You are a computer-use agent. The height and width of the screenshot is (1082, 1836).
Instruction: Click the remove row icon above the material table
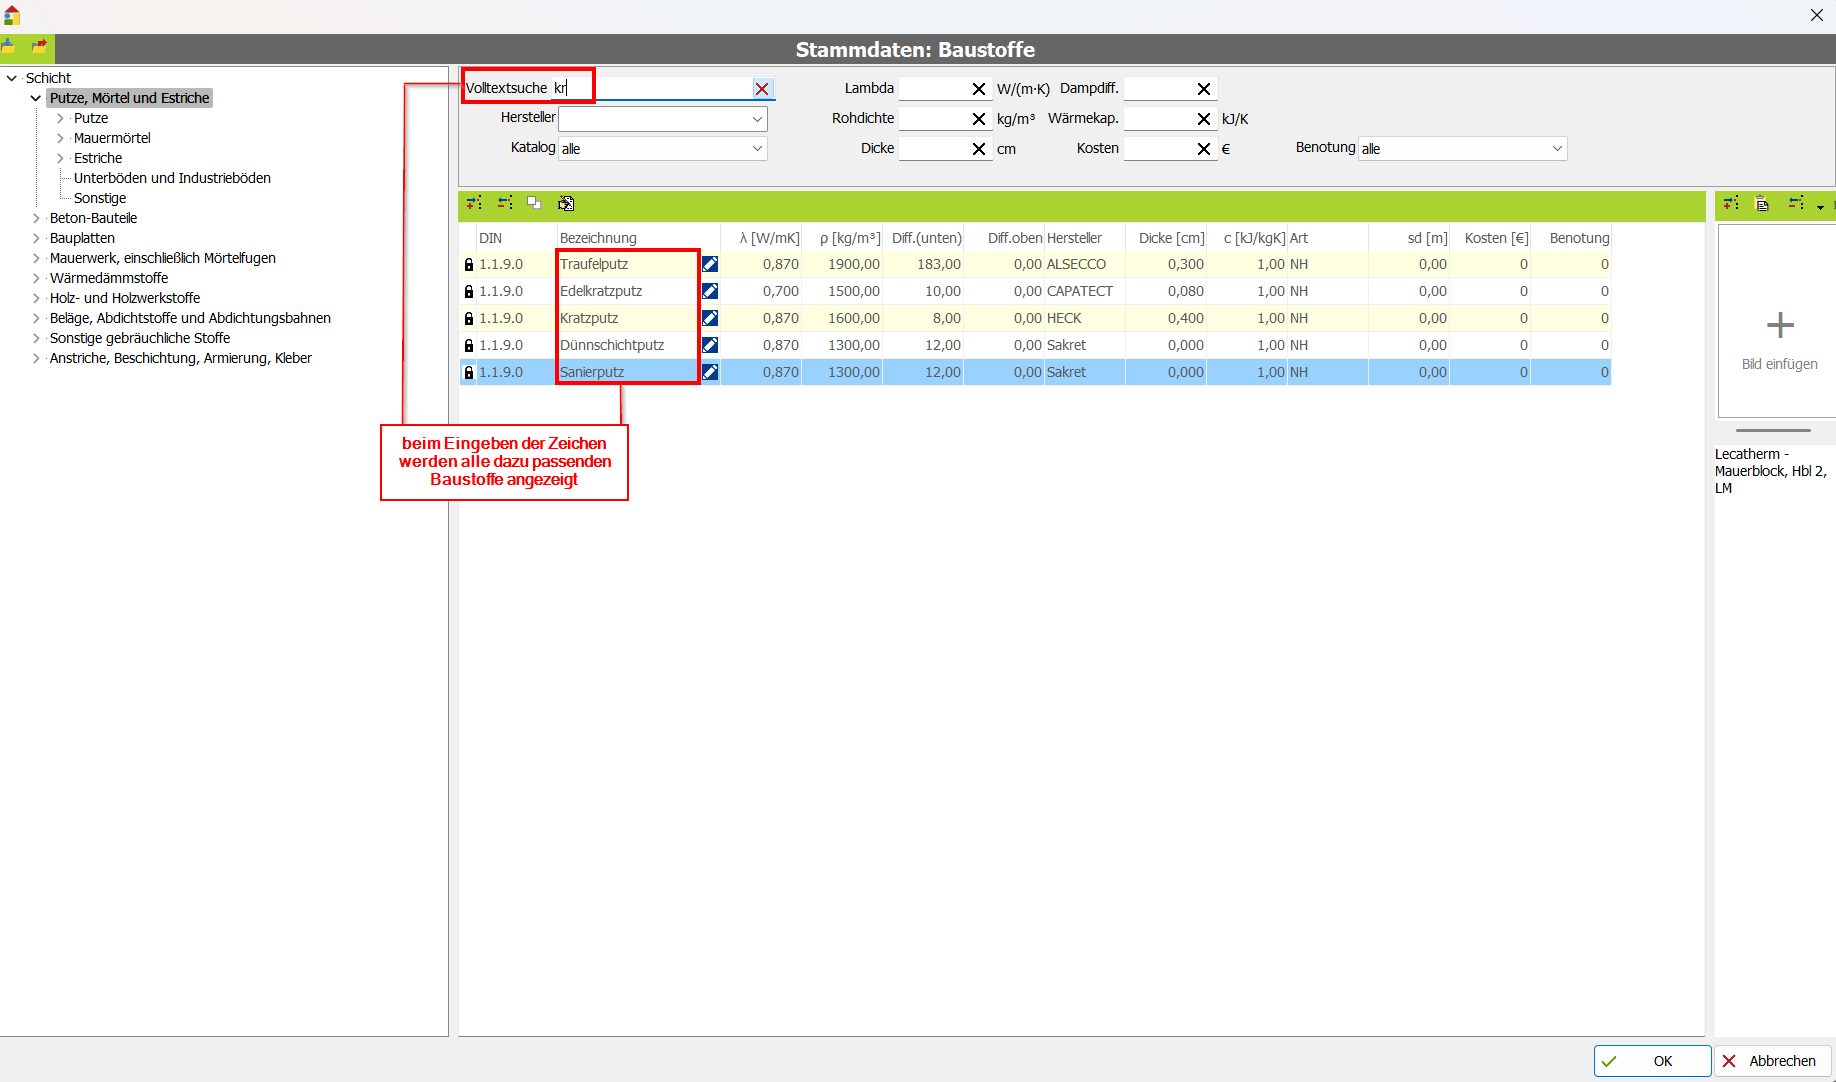pos(505,203)
